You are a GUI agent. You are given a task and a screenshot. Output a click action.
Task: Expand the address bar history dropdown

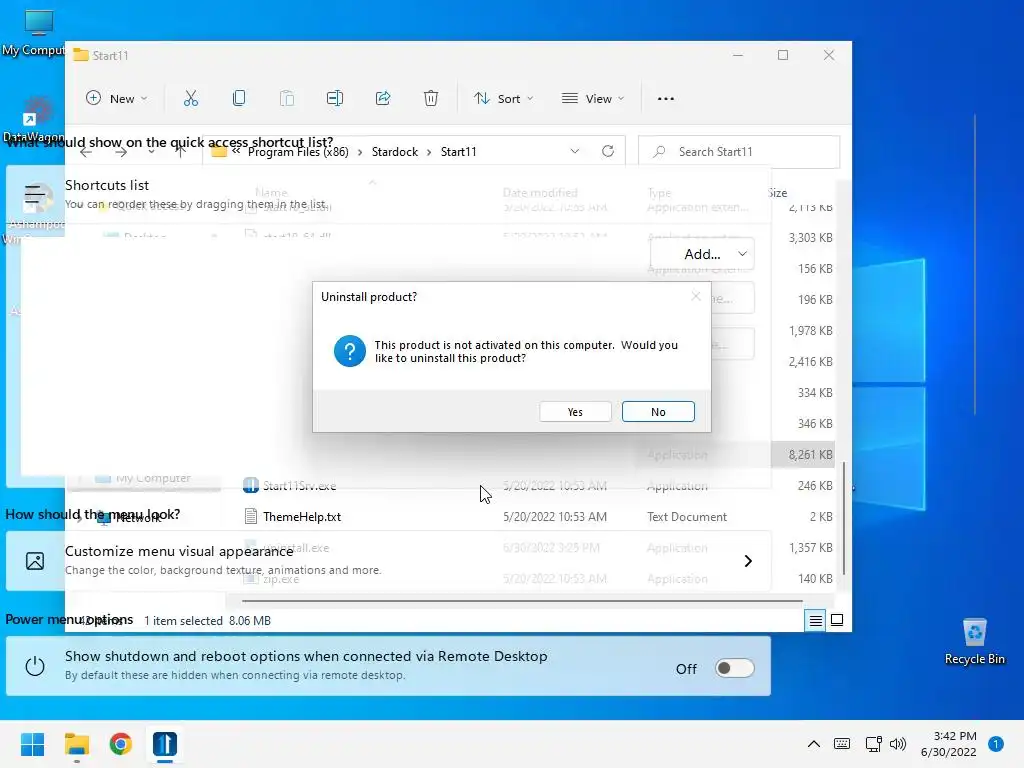coord(575,152)
